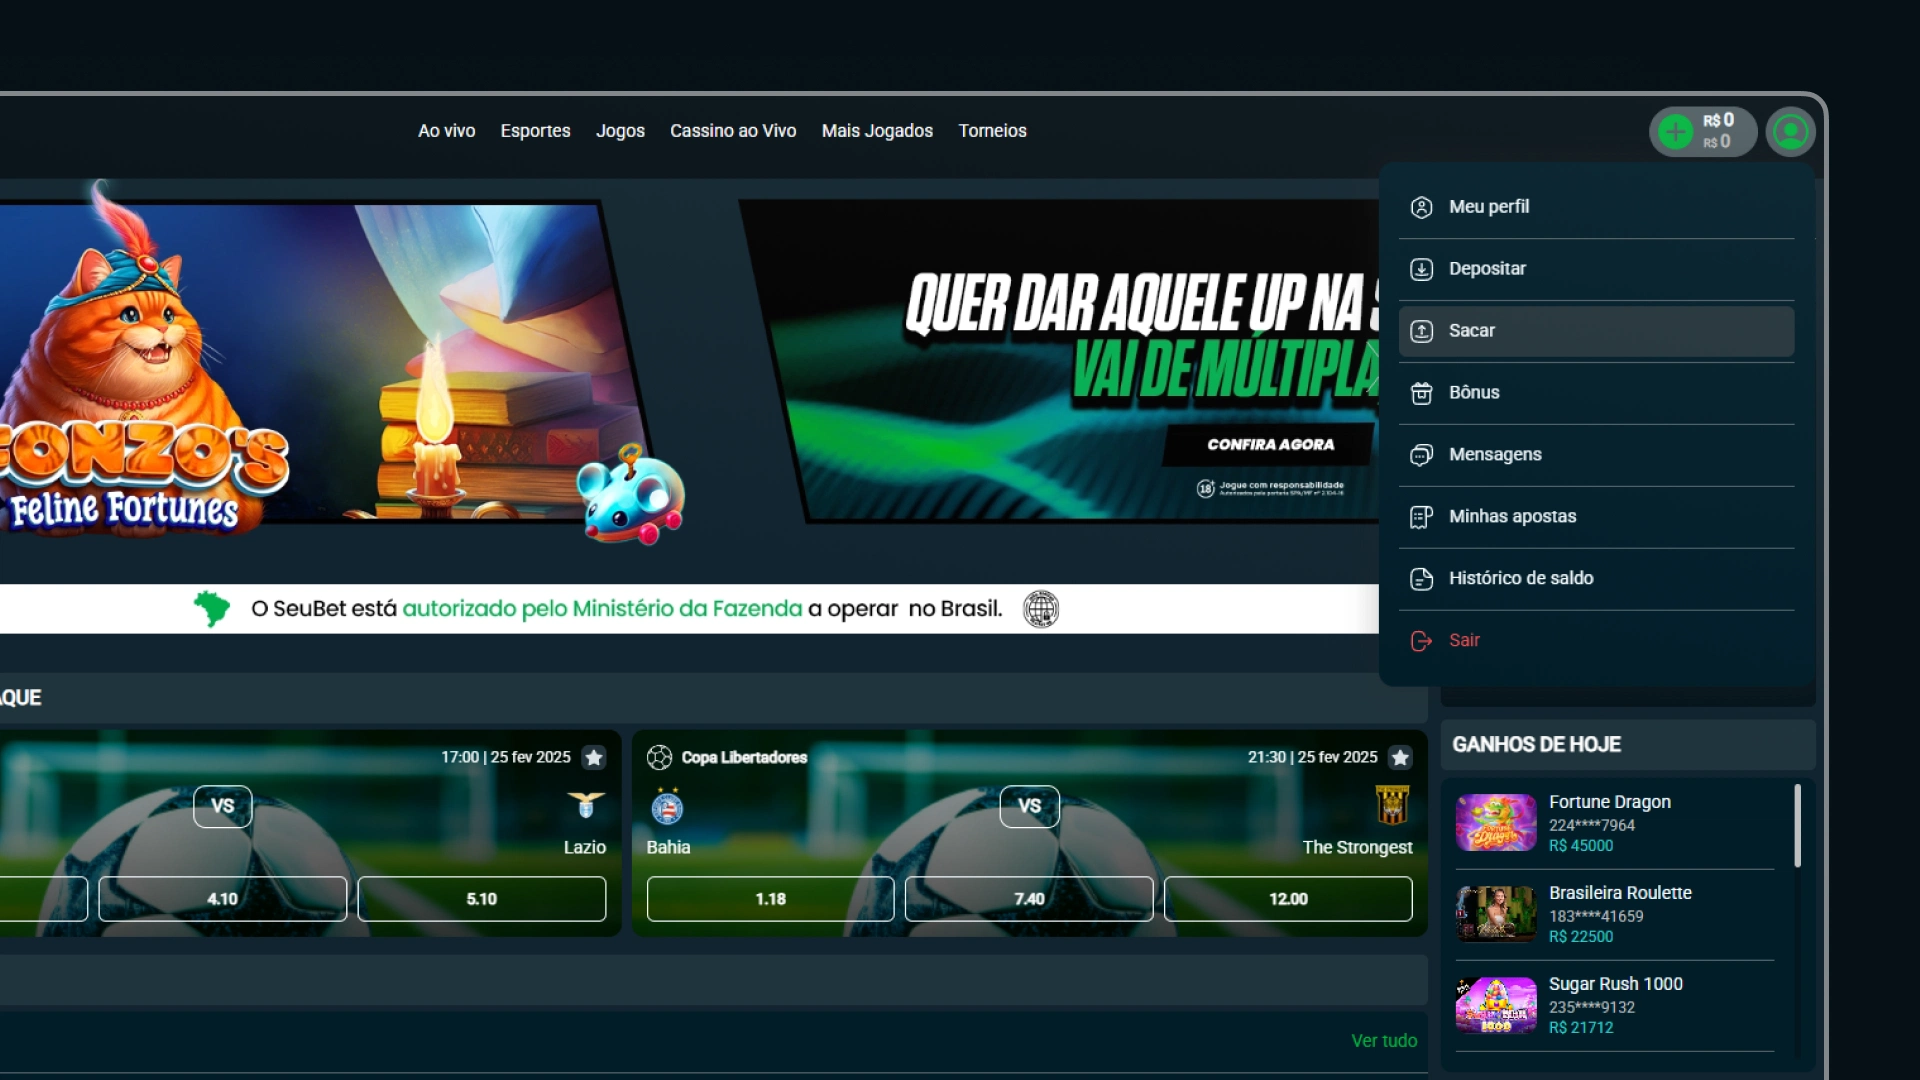Open the Fortune Dragon game thumbnail
1920x1080 pixels.
pyautogui.click(x=1495, y=823)
